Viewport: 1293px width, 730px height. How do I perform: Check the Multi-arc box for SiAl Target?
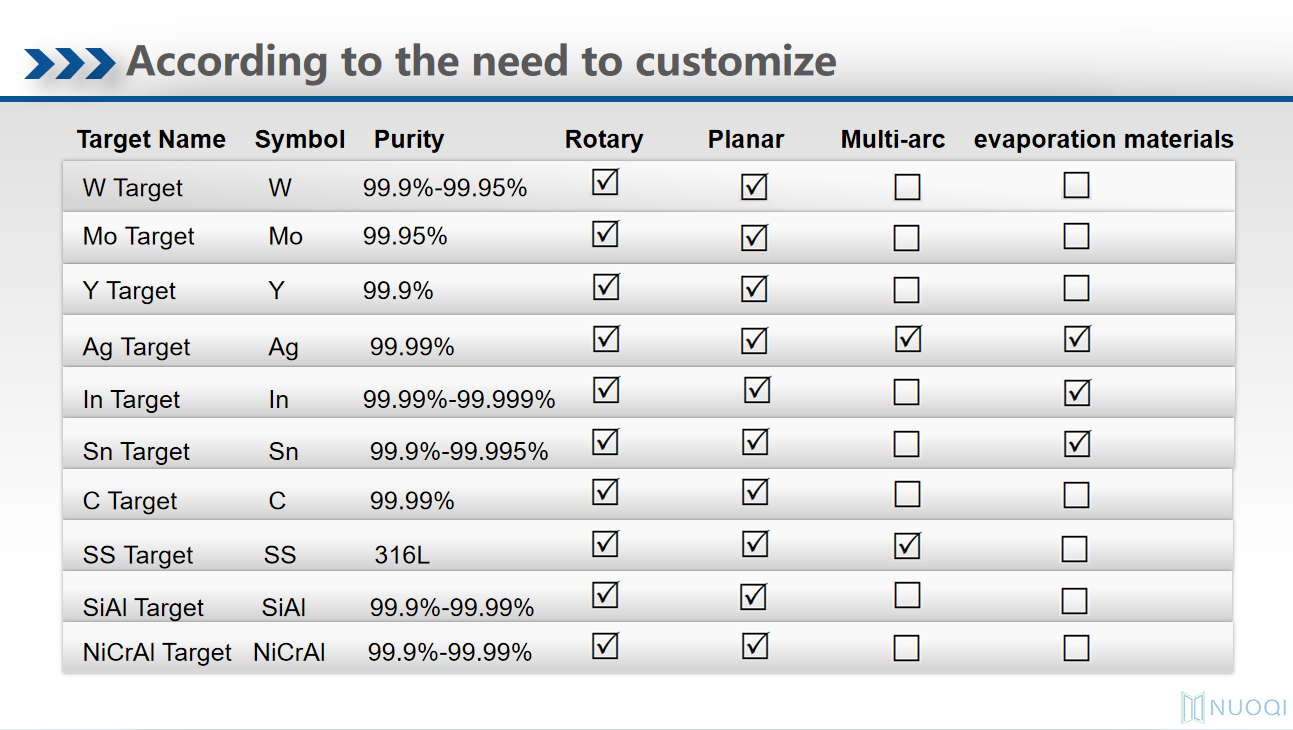click(906, 596)
